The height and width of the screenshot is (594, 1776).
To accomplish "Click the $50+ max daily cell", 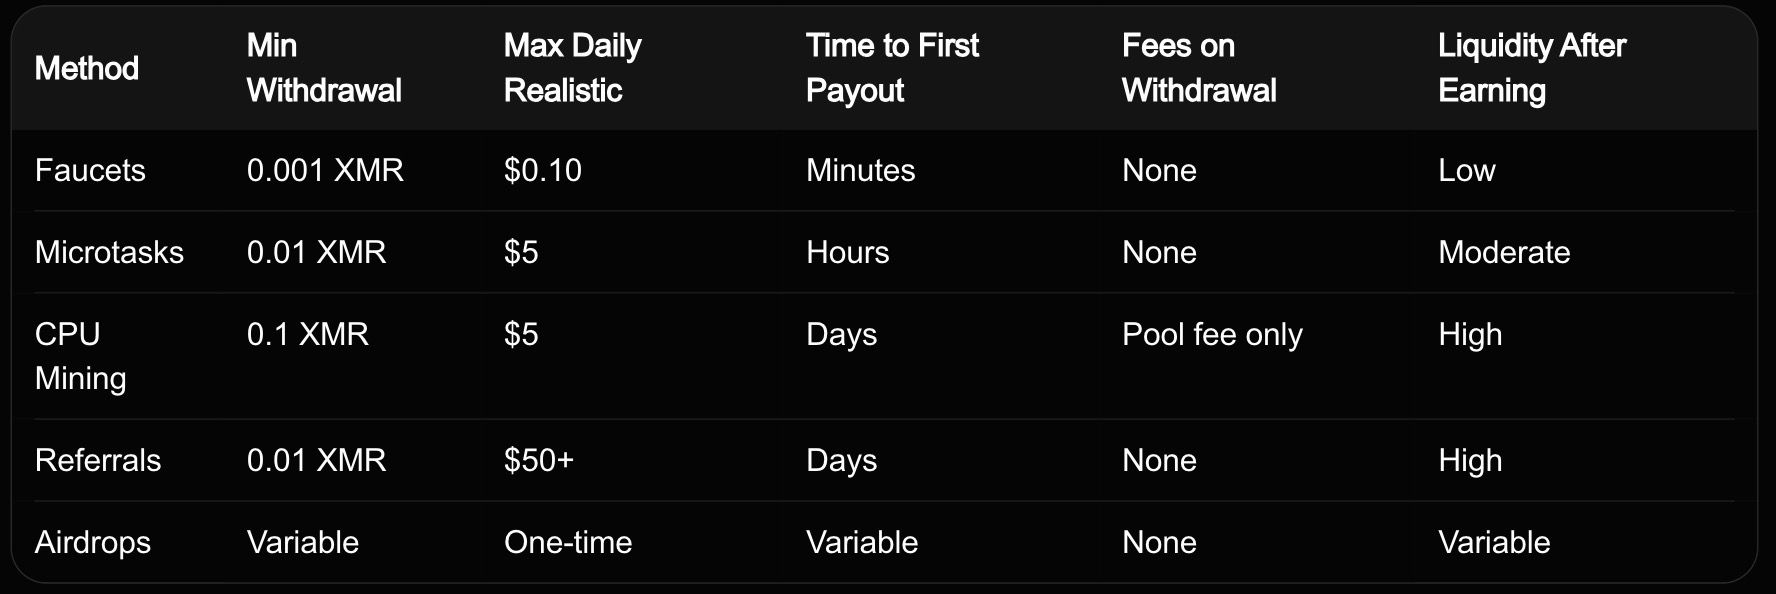I will point(539,460).
